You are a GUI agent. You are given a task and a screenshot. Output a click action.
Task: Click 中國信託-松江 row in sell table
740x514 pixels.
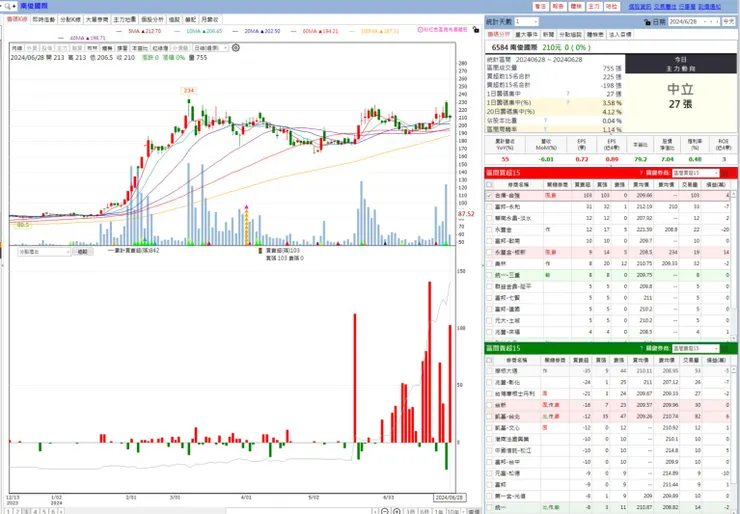click(608, 450)
